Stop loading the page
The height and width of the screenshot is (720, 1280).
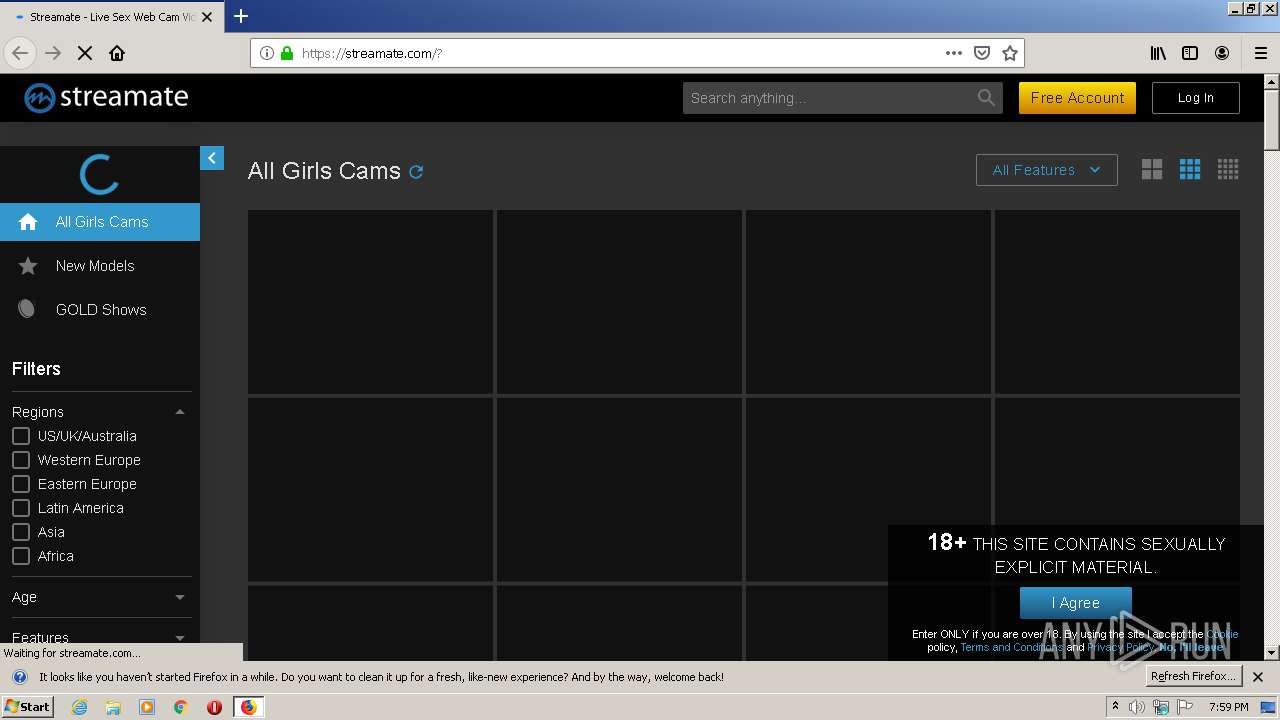pos(85,53)
